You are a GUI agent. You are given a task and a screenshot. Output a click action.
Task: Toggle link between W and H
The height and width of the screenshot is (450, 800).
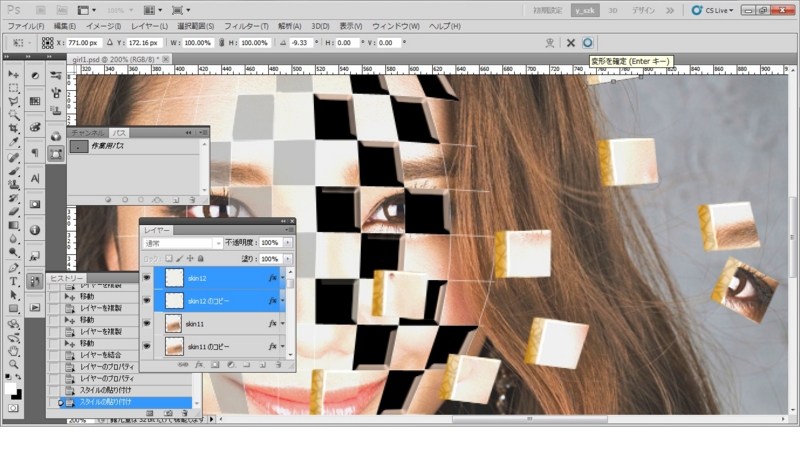pyautogui.click(x=221, y=43)
